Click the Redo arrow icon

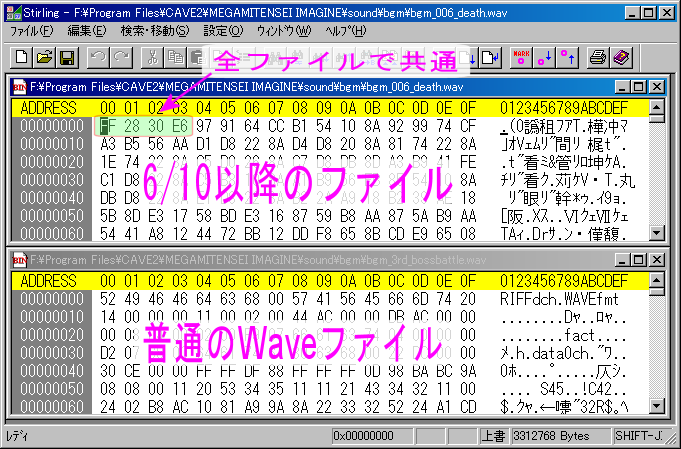point(120,57)
